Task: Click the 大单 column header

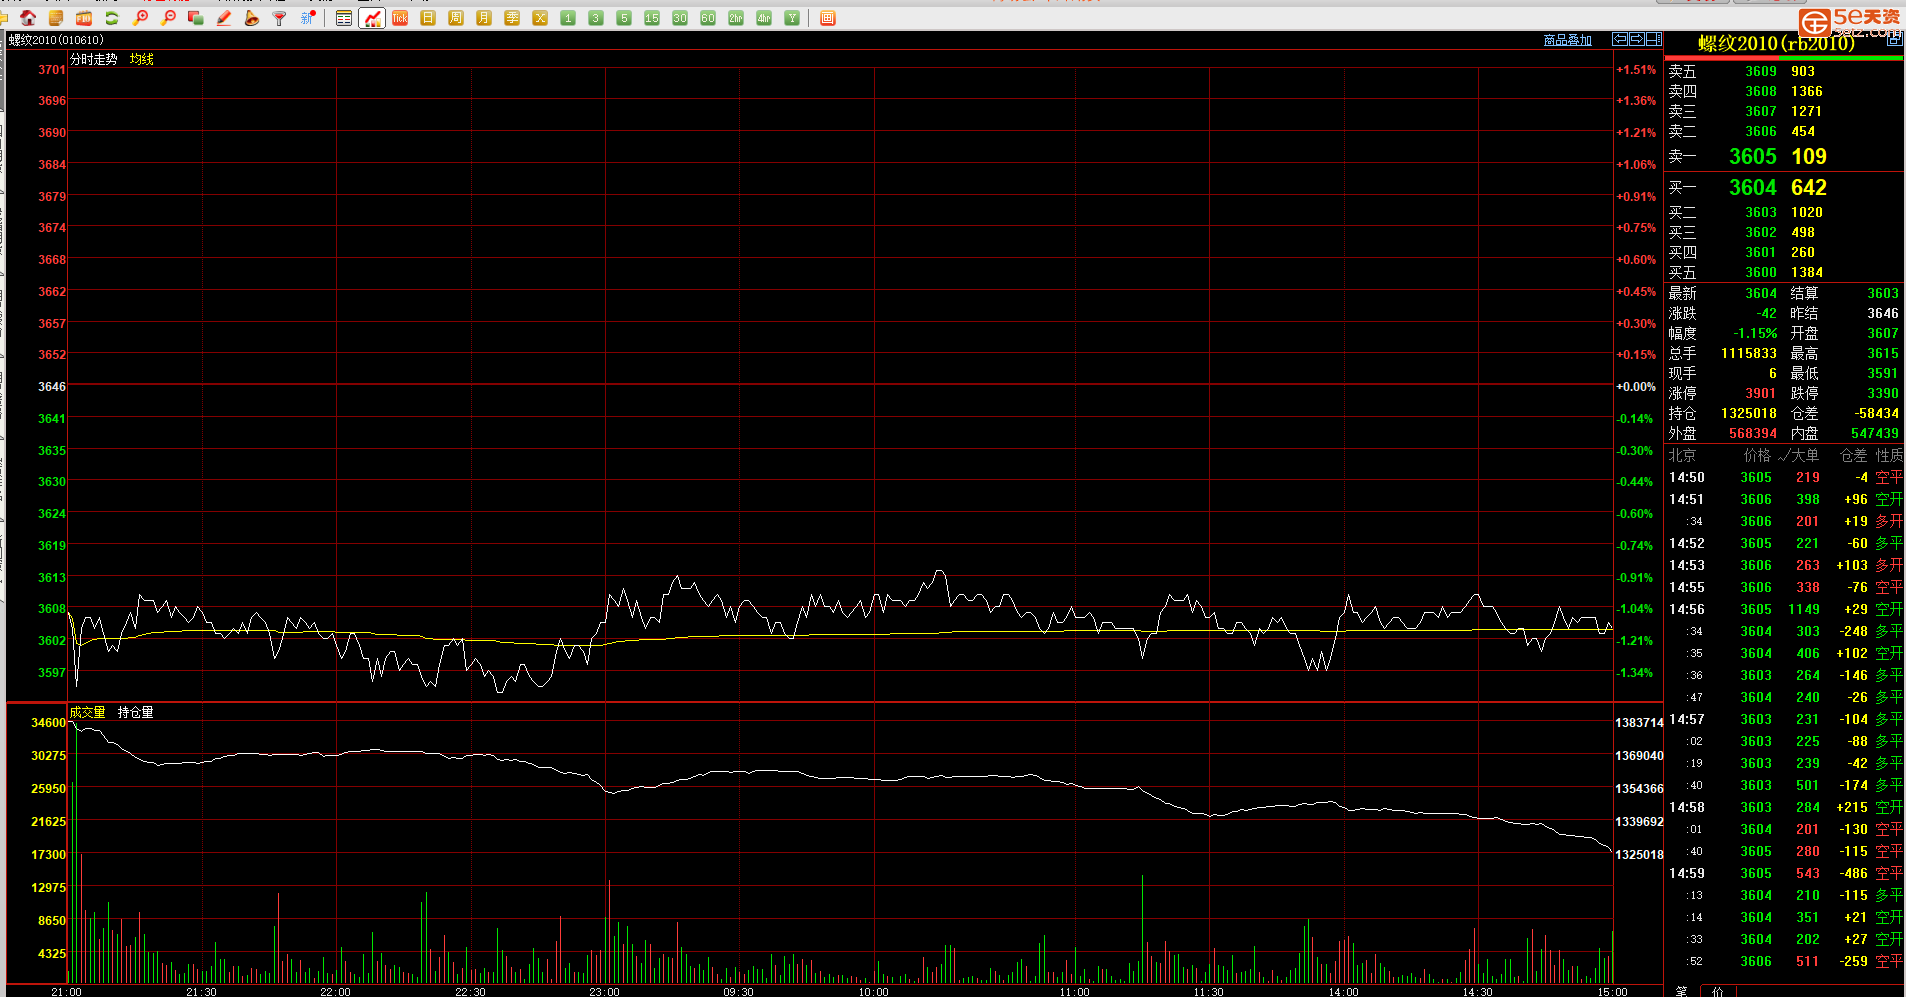Action: pos(1804,455)
